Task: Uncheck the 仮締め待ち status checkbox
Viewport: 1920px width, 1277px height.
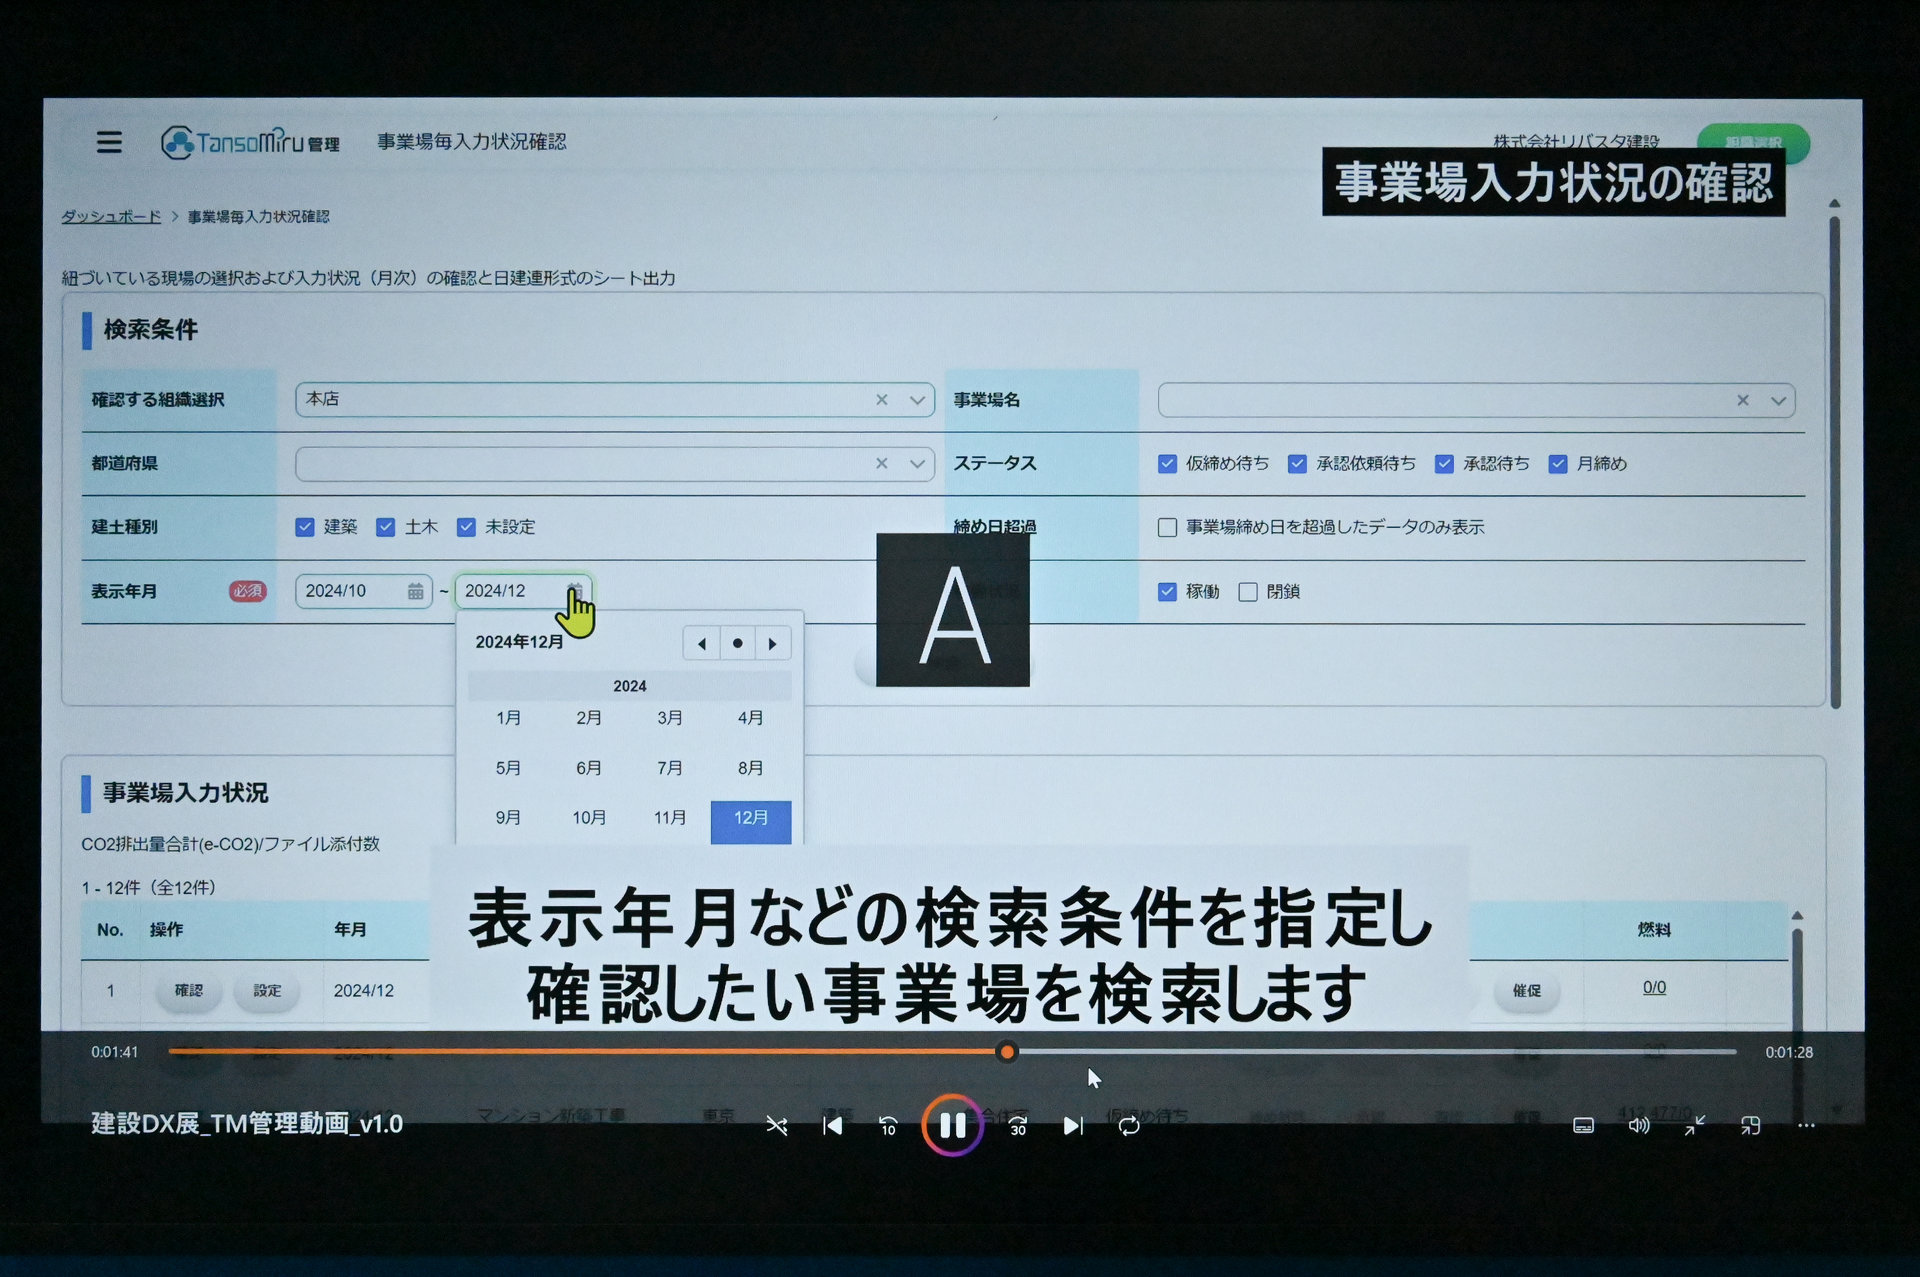Action: 1167,464
